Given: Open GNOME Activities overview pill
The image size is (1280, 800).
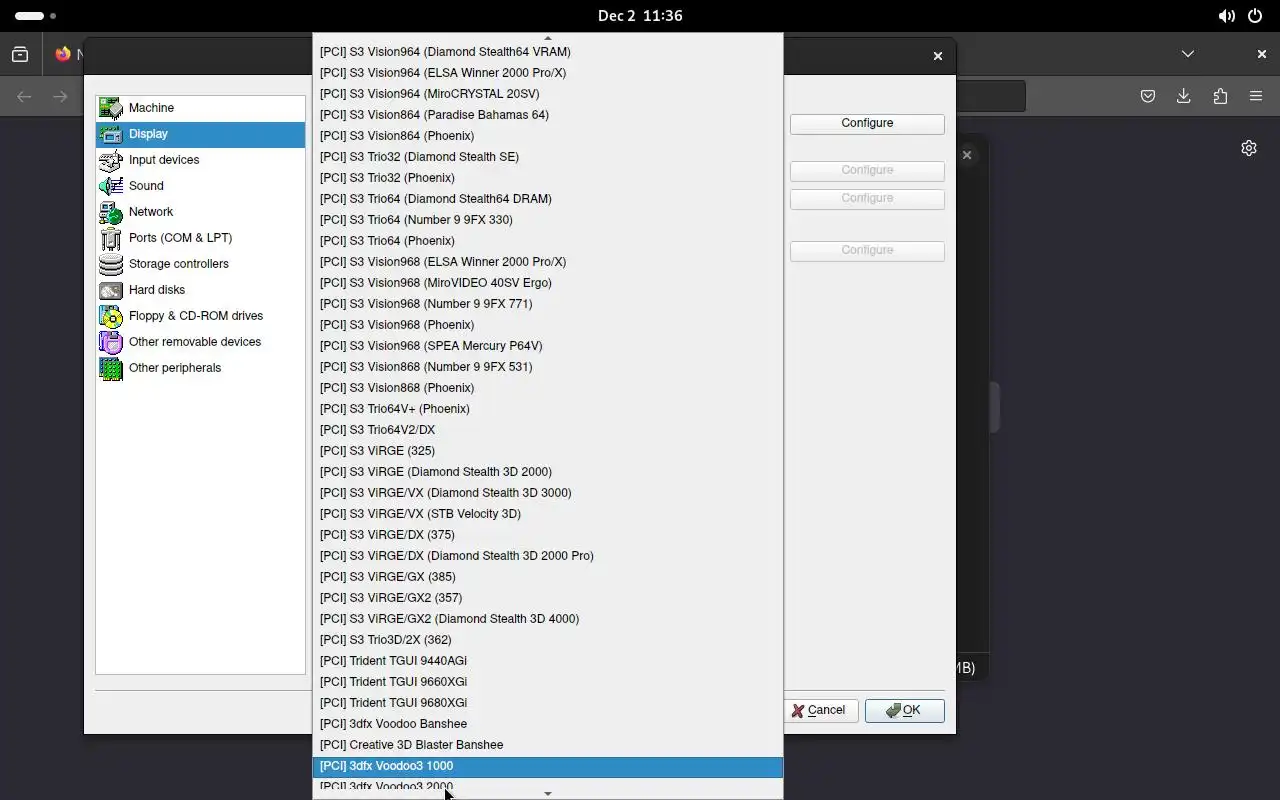Looking at the screenshot, I should [36, 16].
